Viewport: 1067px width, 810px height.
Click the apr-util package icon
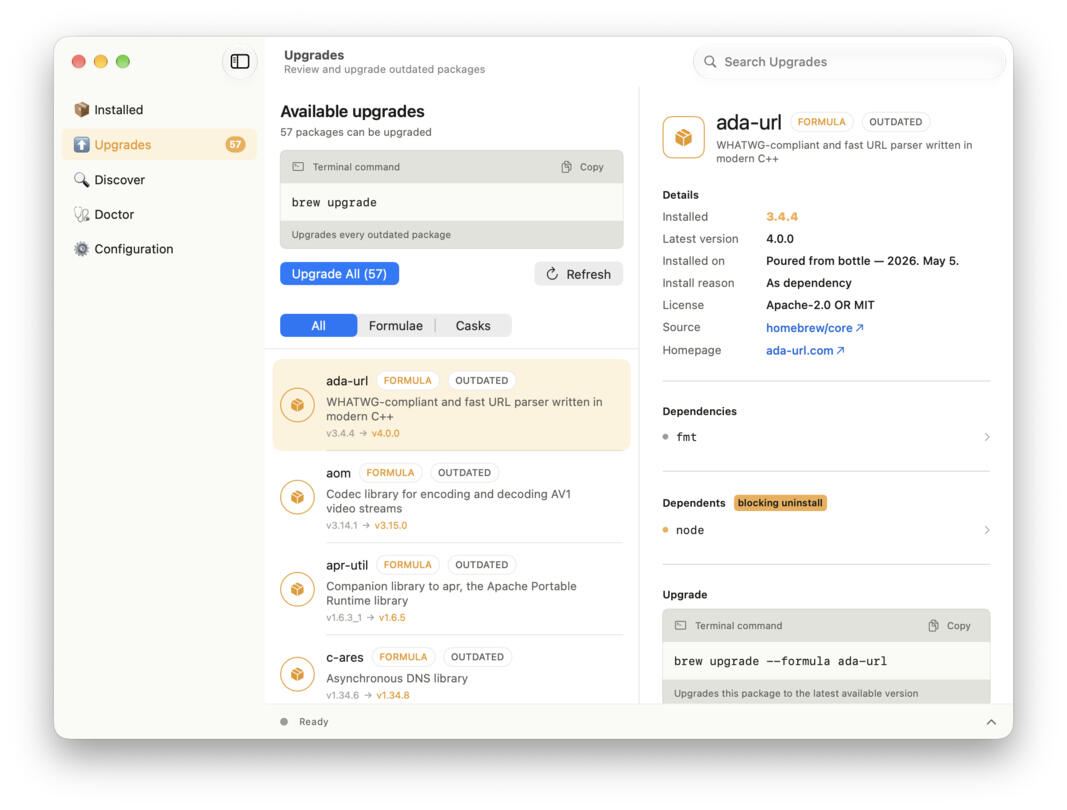click(x=297, y=589)
